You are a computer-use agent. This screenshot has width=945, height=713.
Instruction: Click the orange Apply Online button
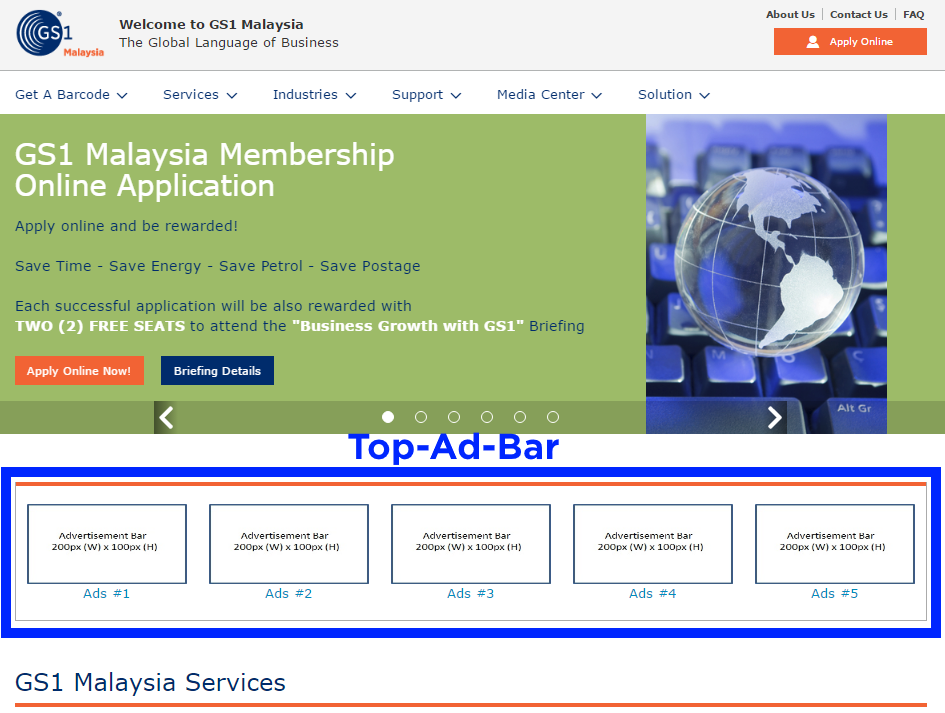[x=850, y=42]
